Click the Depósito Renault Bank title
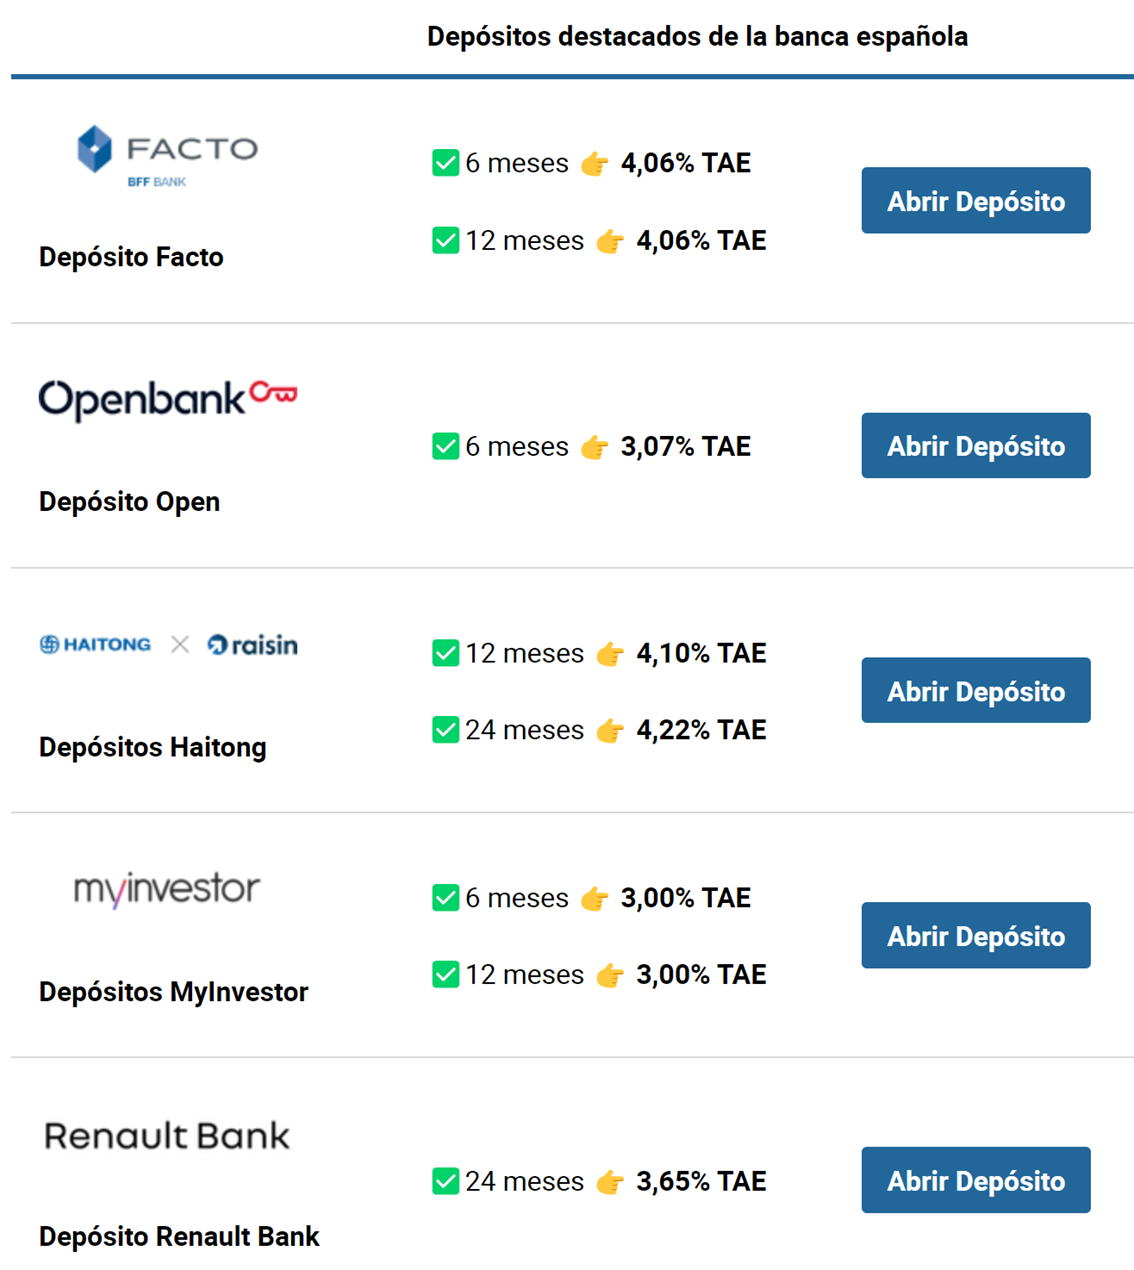 pos(179,1237)
